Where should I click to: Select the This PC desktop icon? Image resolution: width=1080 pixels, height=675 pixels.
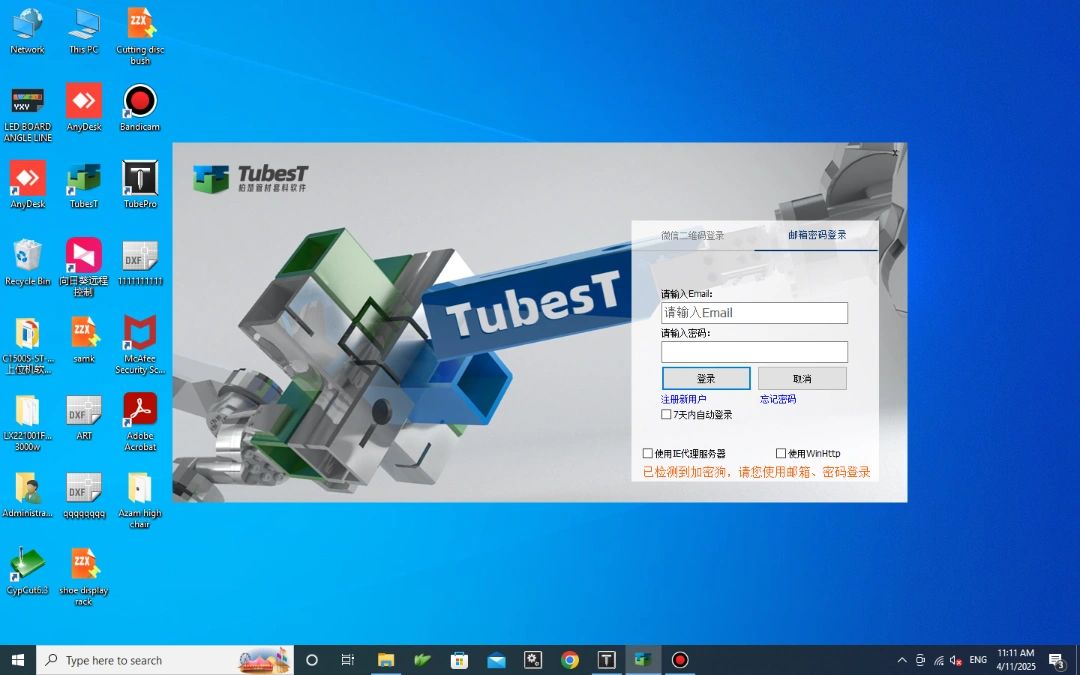84,31
